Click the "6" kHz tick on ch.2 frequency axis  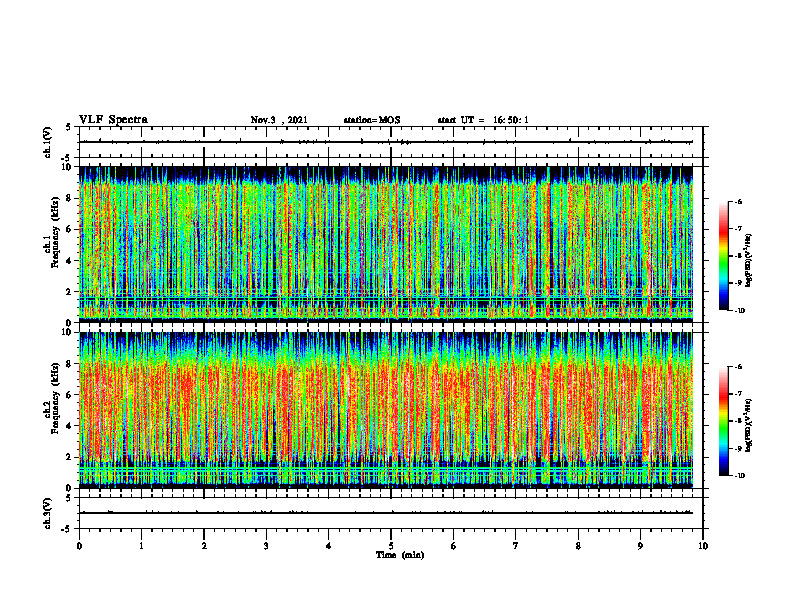70,395
